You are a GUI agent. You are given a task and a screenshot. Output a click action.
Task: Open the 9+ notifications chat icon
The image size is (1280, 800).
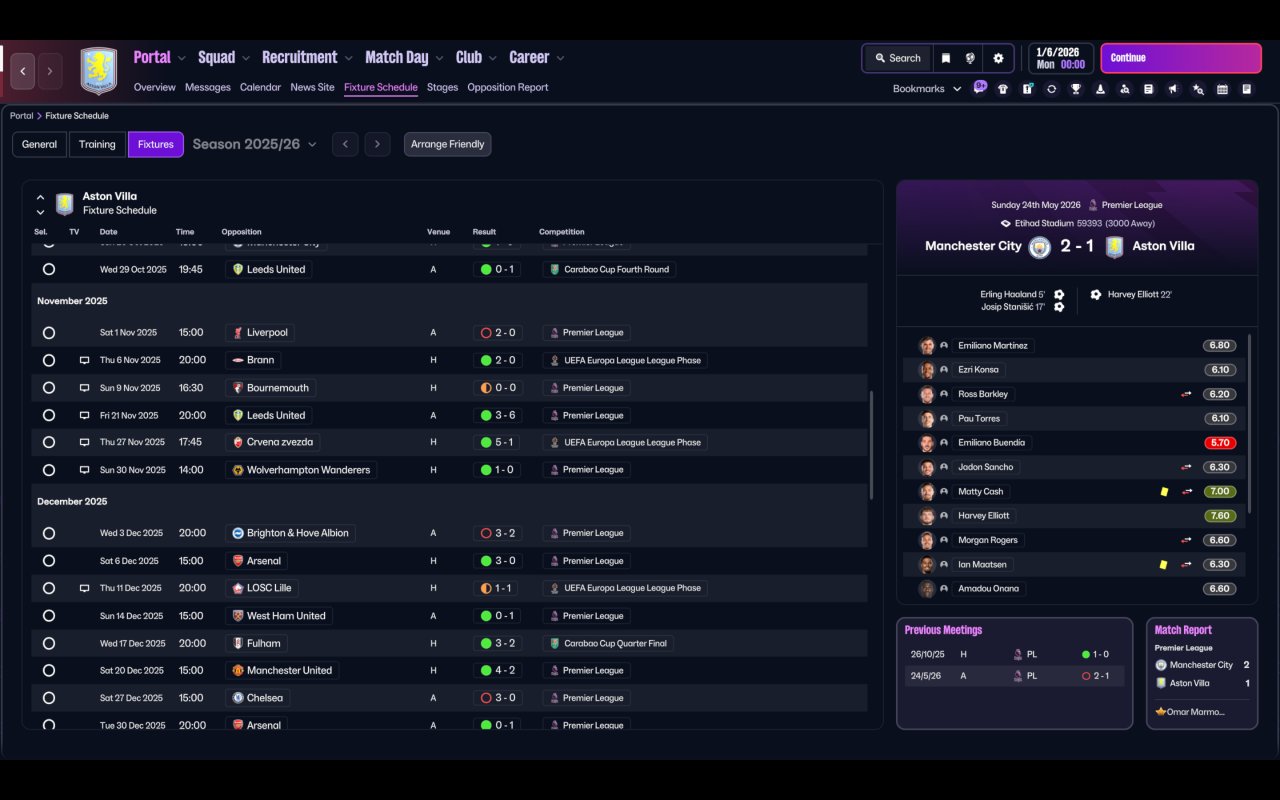(x=980, y=87)
